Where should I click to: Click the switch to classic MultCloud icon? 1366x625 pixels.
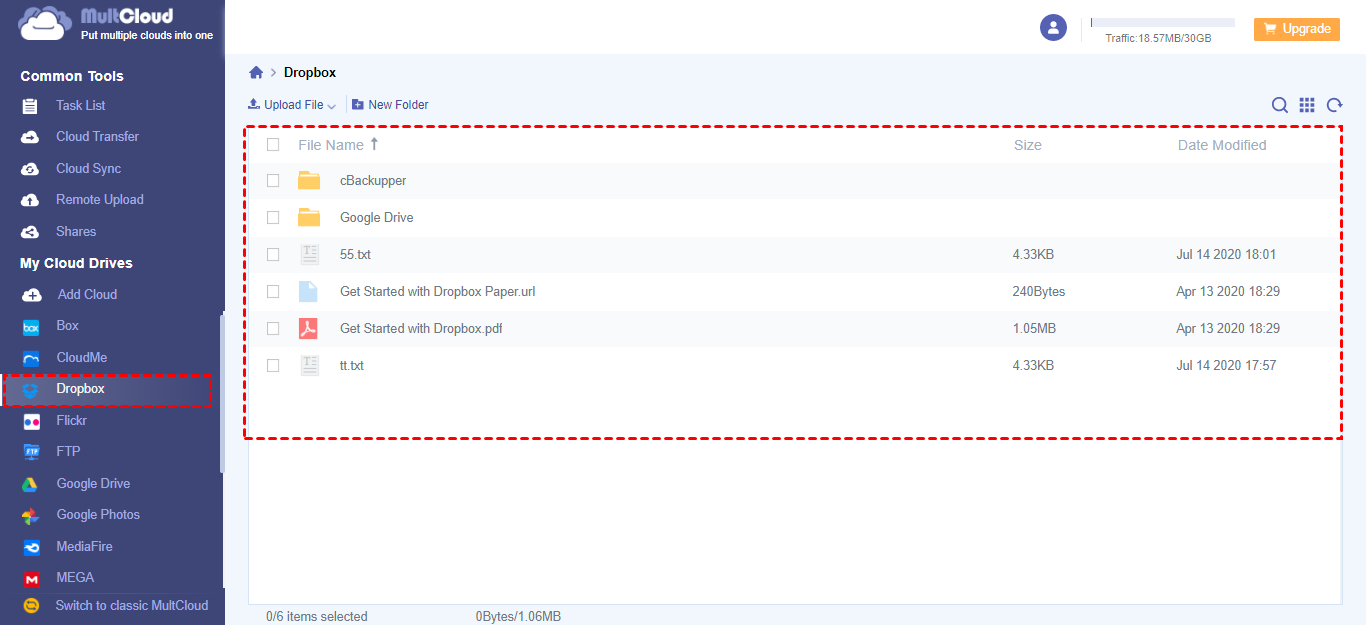click(31, 606)
